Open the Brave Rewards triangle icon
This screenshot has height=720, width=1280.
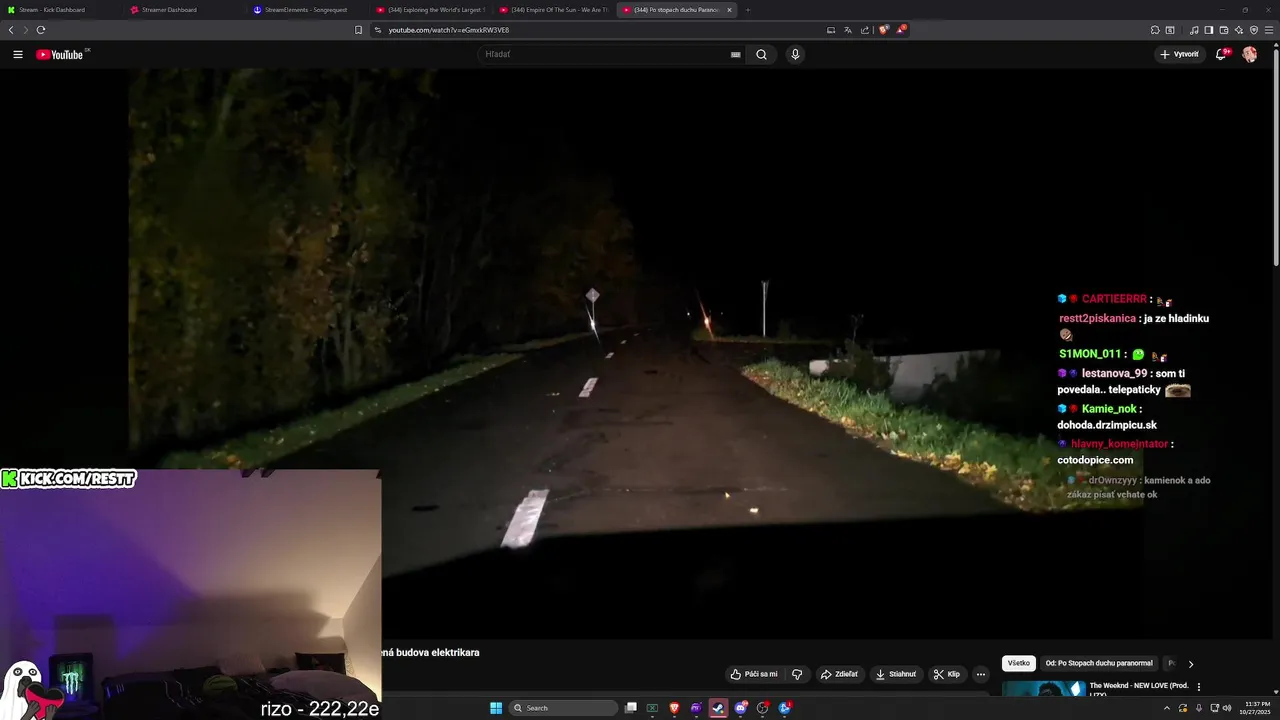(900, 30)
